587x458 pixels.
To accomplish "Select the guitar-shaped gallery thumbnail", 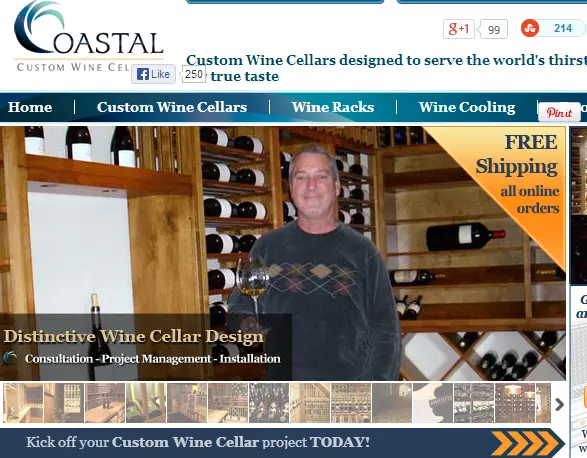I will [432, 403].
